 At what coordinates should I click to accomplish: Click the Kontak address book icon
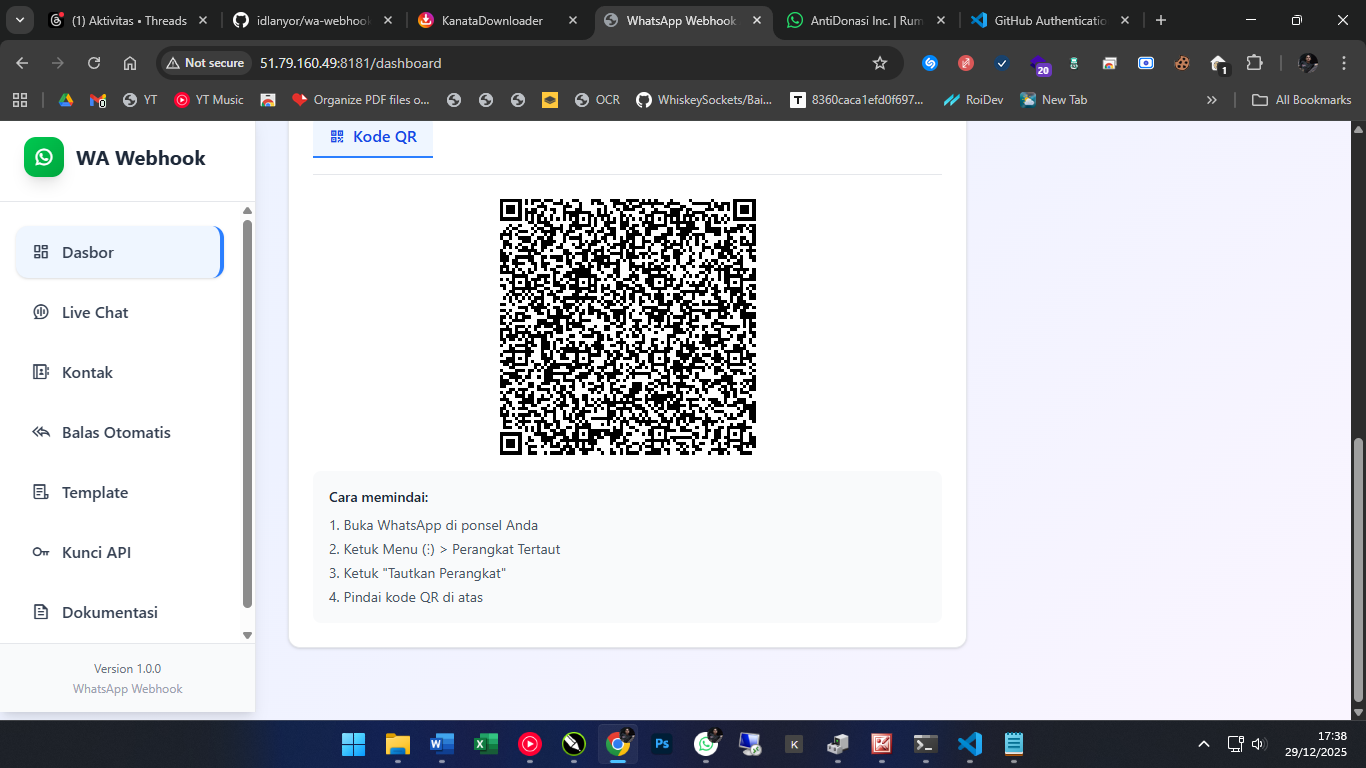[x=41, y=372]
